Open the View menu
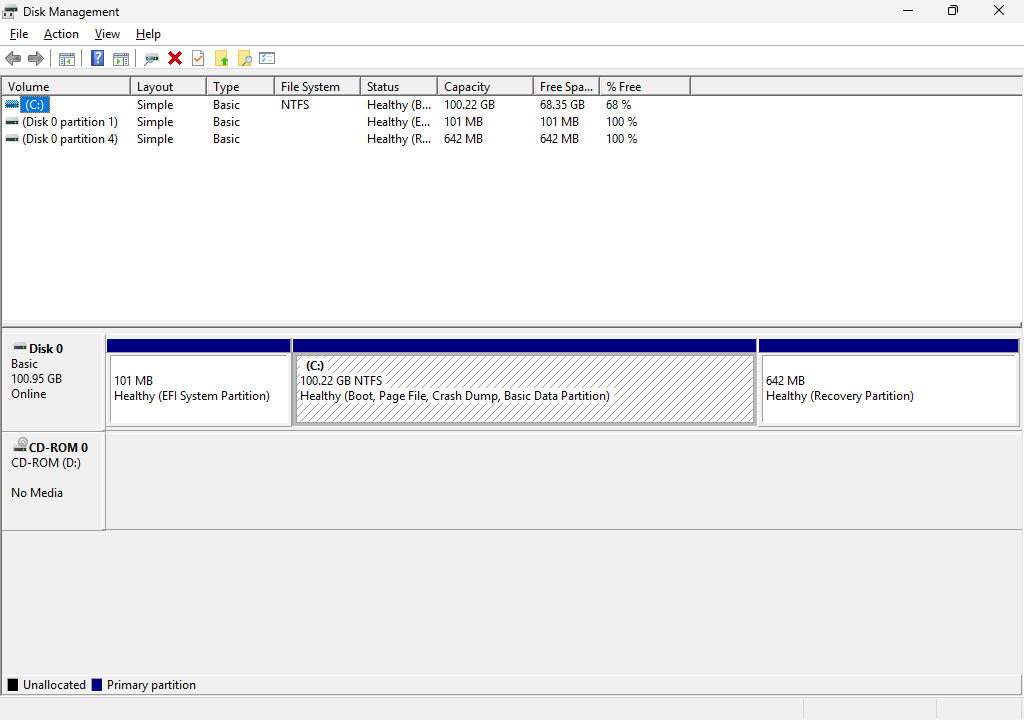 107,34
